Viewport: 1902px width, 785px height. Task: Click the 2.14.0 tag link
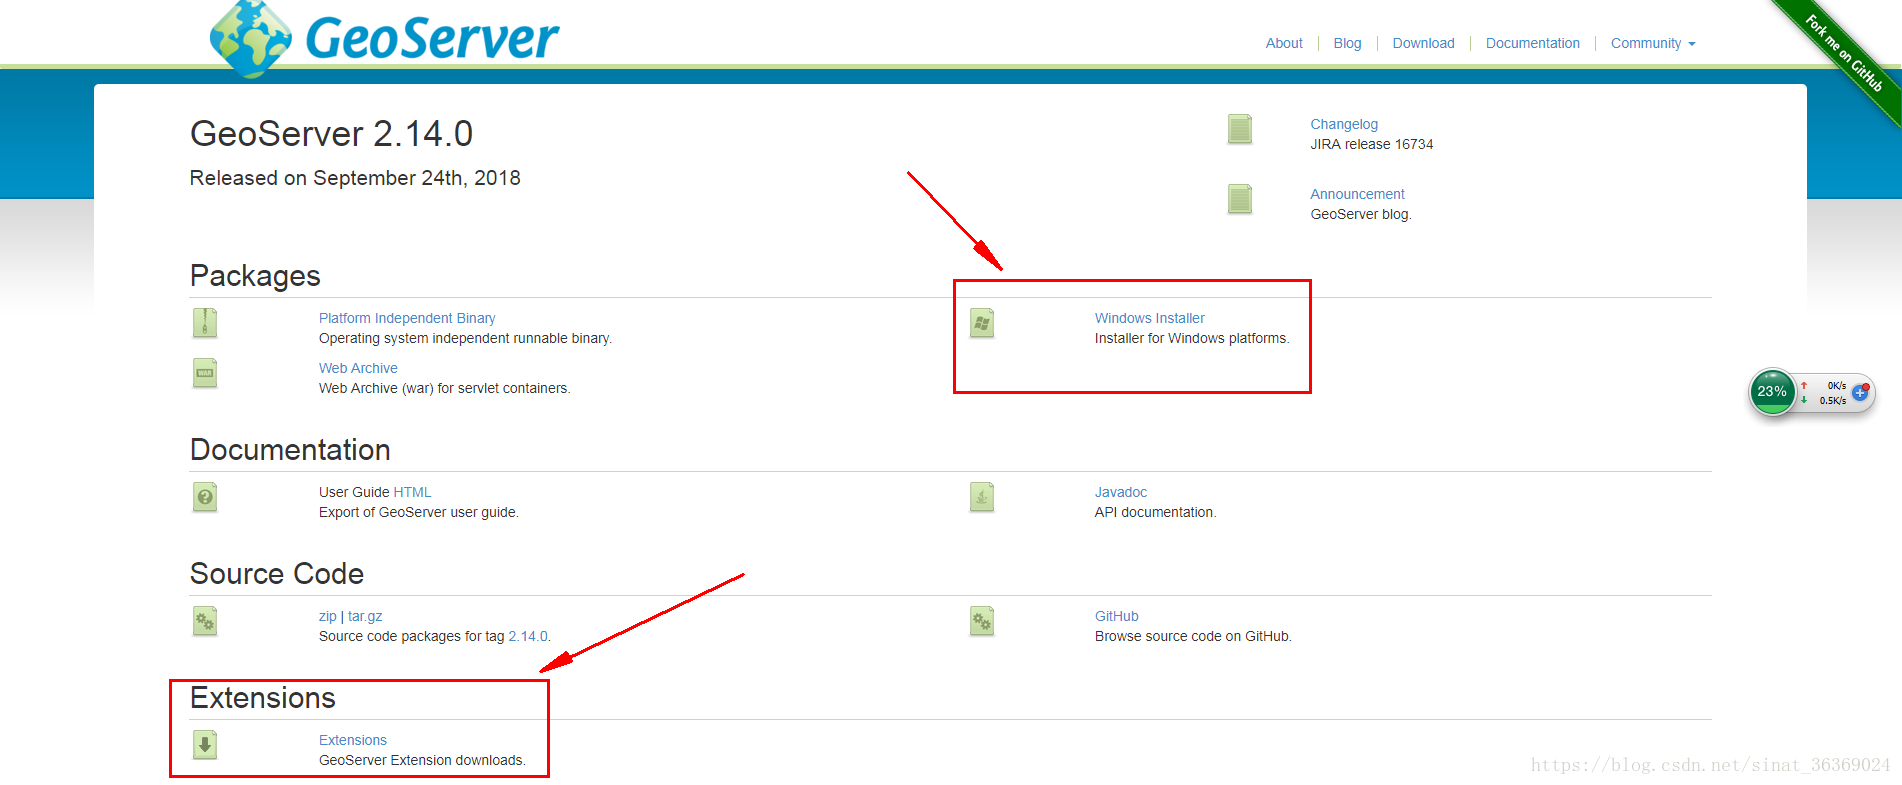(527, 636)
